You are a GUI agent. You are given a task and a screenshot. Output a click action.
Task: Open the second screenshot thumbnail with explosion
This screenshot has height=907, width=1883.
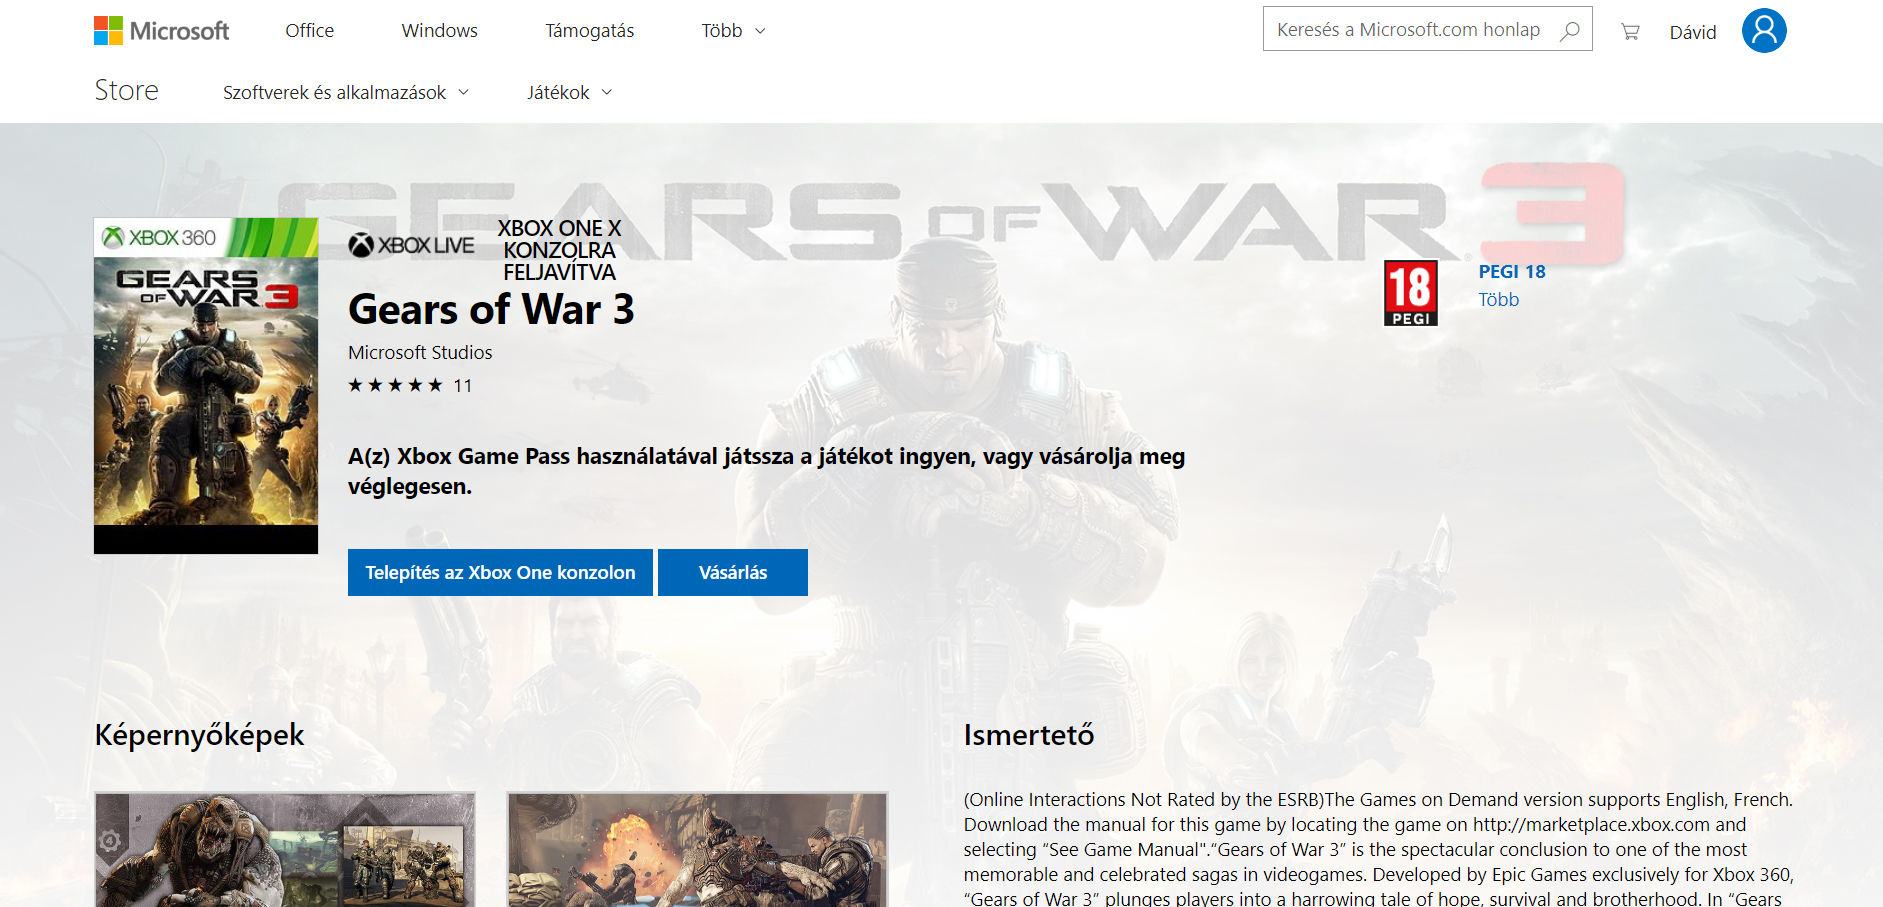(698, 850)
